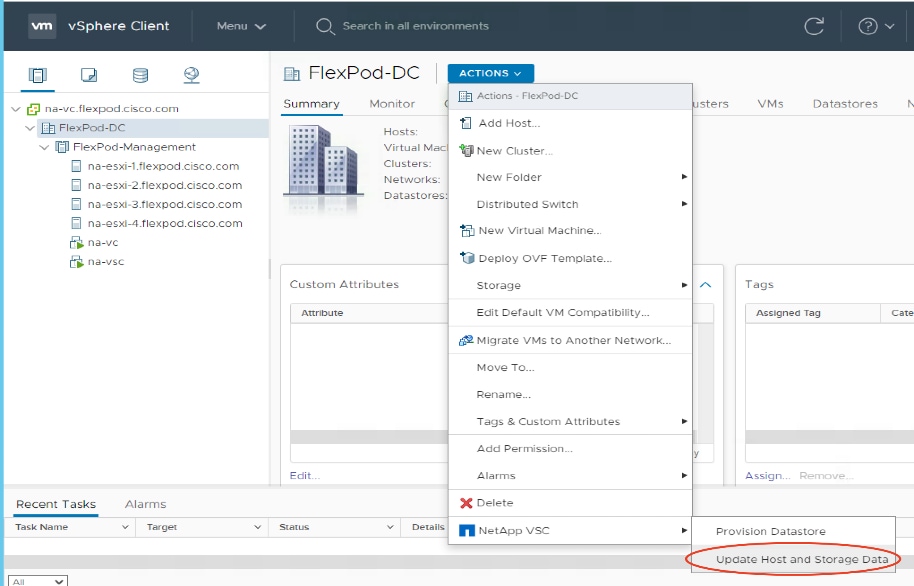This screenshot has height=586, width=914.
Task: Click the na-vc.flexpod.cisco.com vCenter icon
Action: pyautogui.click(x=34, y=109)
